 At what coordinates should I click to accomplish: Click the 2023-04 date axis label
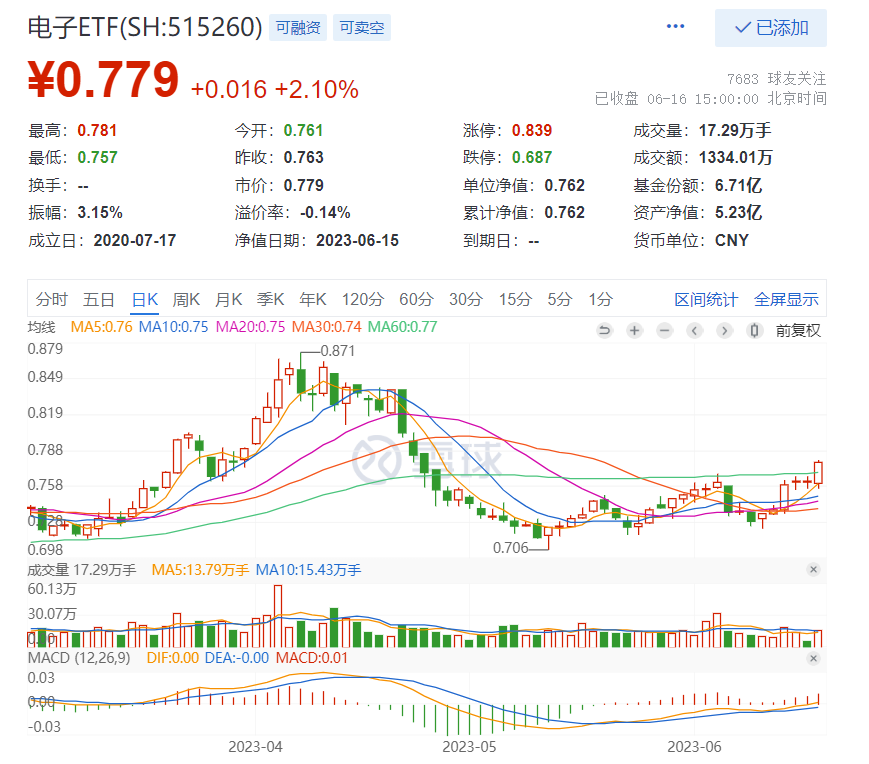point(255,747)
